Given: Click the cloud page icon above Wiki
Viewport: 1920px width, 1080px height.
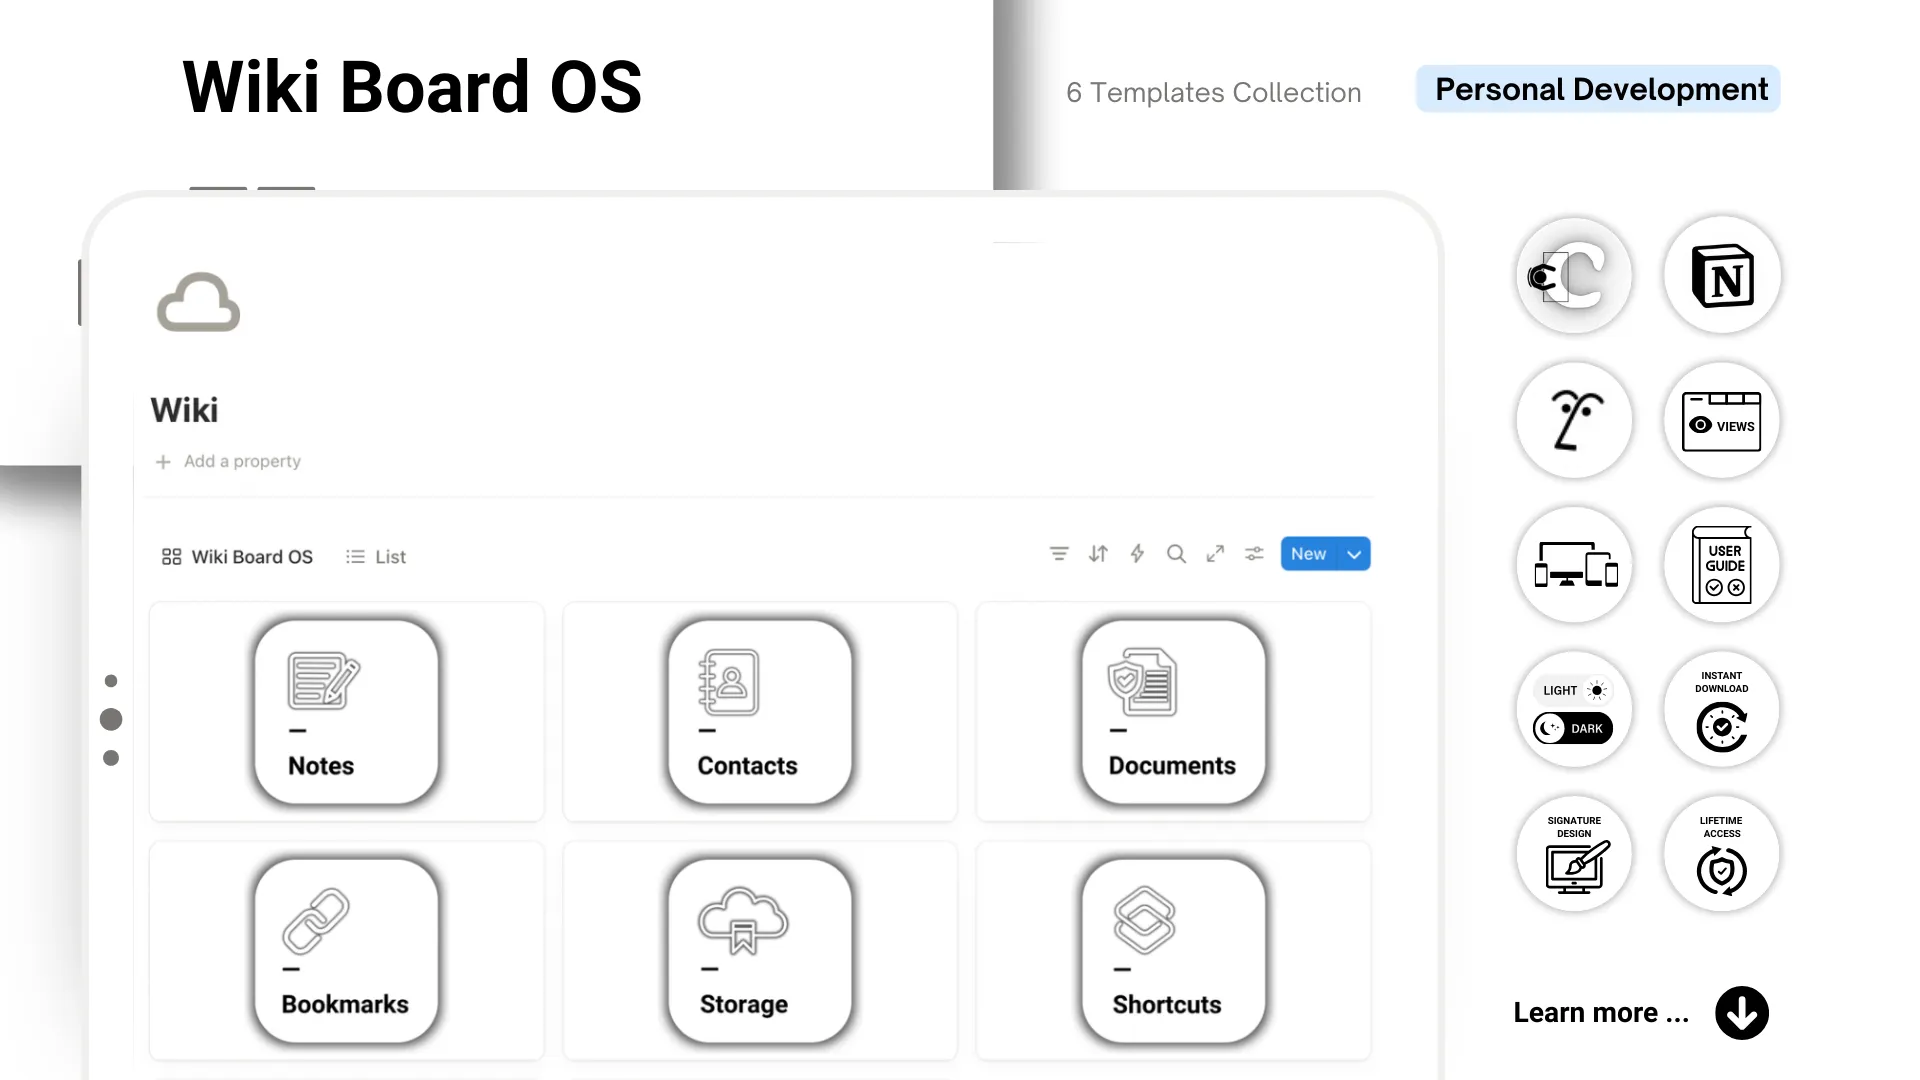Looking at the screenshot, I should click(x=198, y=302).
